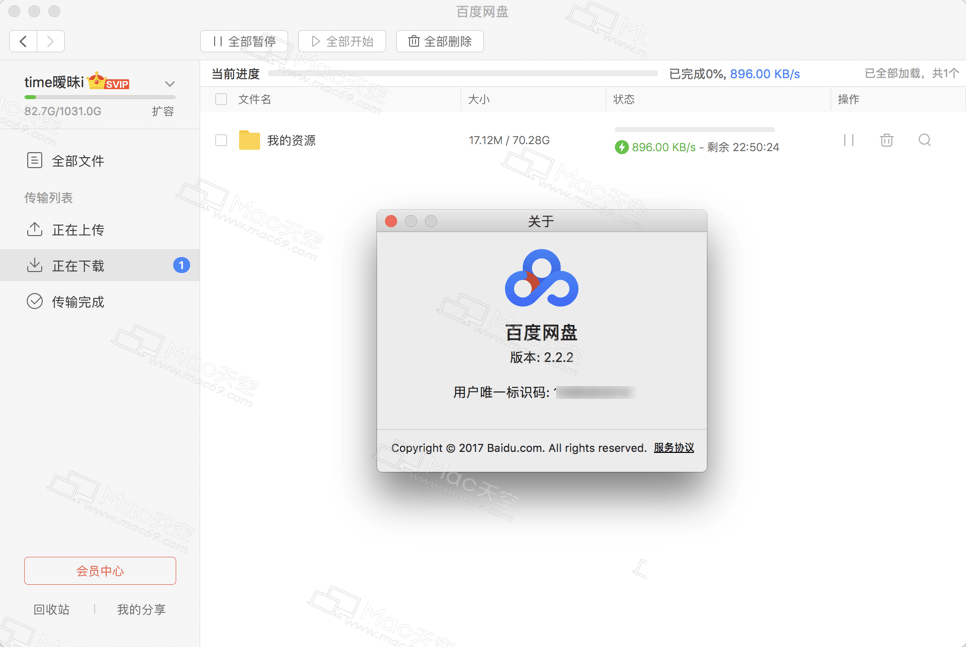Click the 全部暂停 pause-all button
Image resolution: width=966 pixels, height=647 pixels.
click(x=244, y=41)
